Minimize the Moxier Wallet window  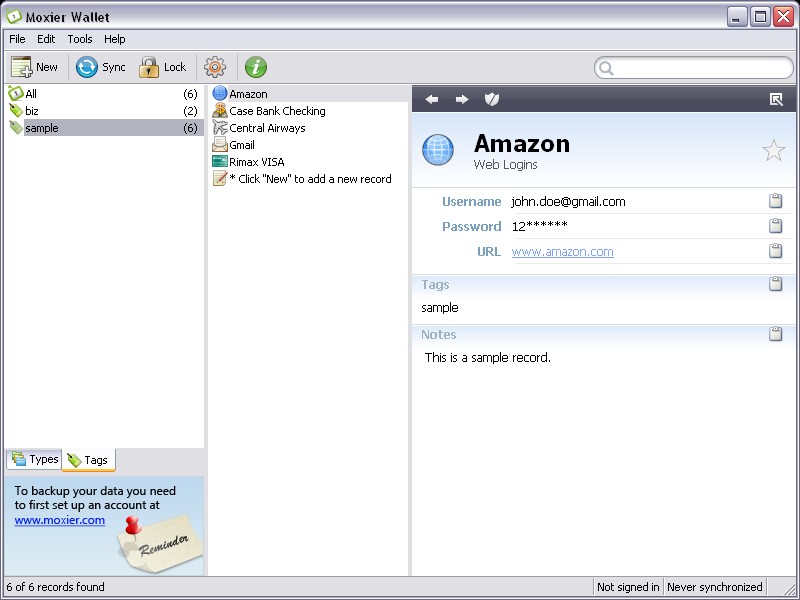coord(736,17)
